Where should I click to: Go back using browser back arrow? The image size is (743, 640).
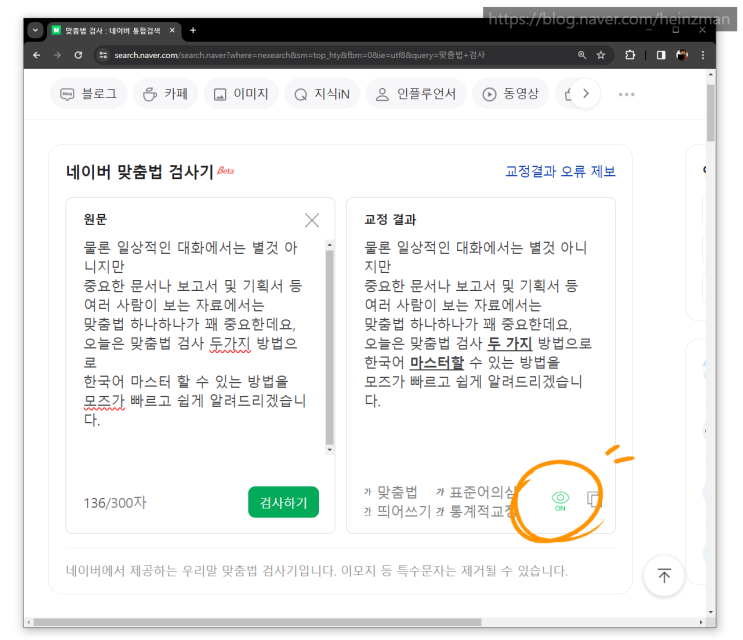[x=36, y=55]
